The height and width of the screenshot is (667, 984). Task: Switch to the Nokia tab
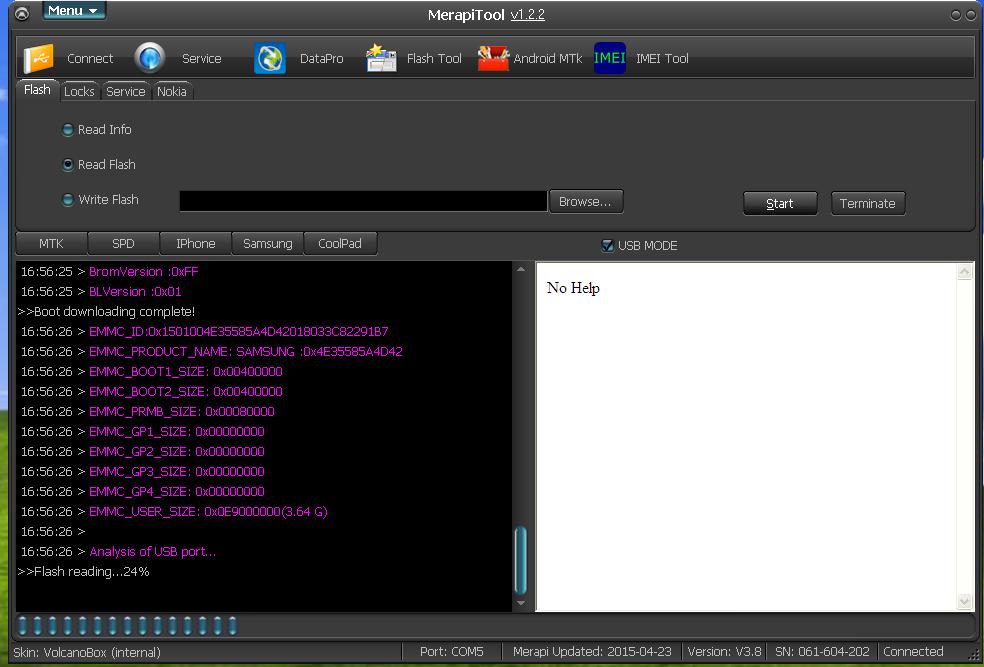pyautogui.click(x=172, y=92)
